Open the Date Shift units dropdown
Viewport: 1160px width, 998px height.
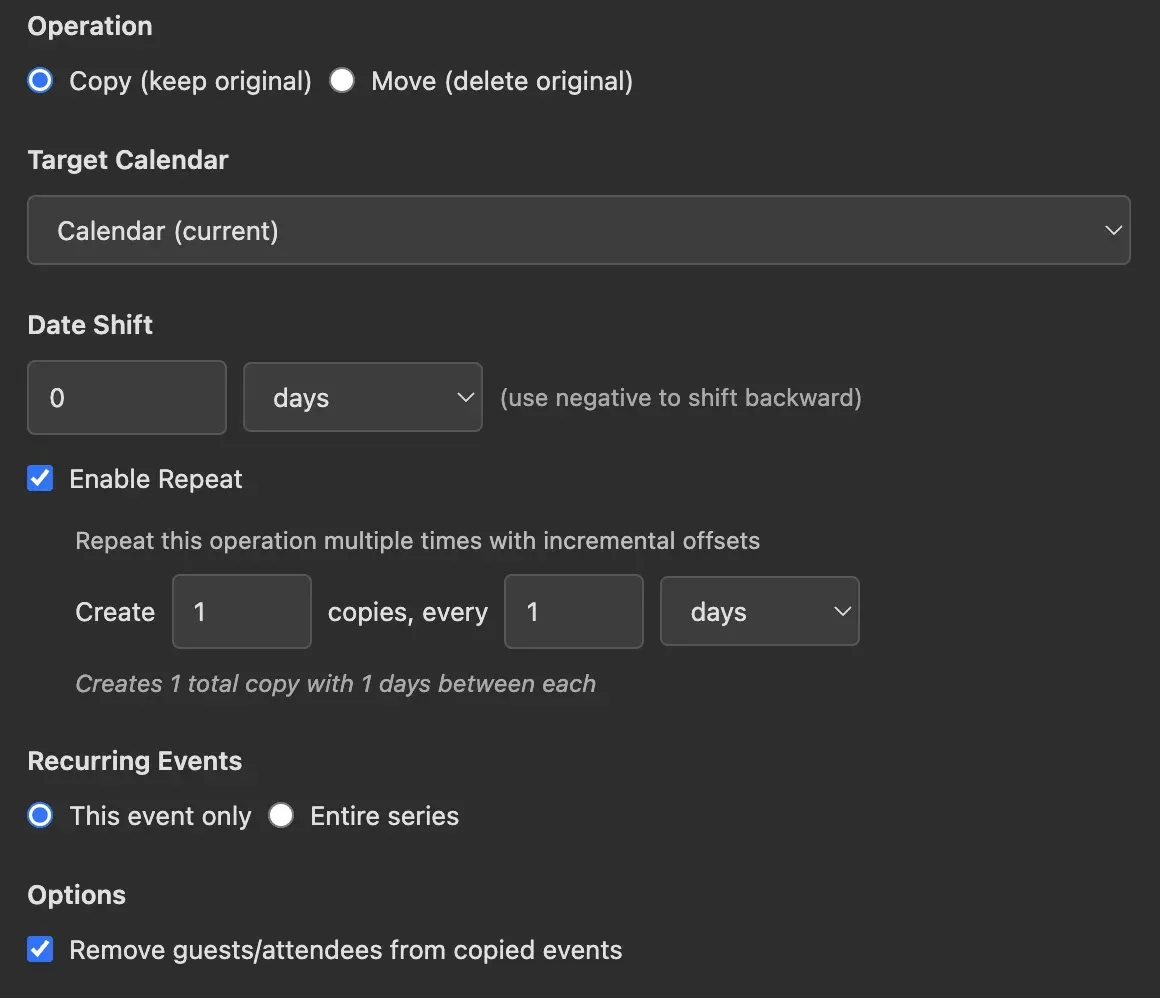[x=362, y=397]
